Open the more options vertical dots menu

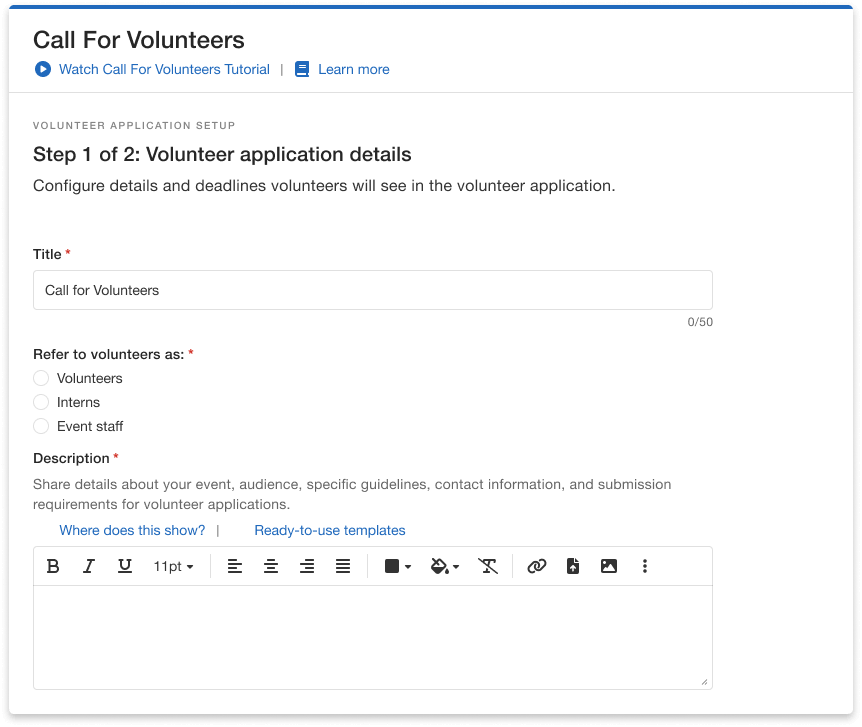645,566
